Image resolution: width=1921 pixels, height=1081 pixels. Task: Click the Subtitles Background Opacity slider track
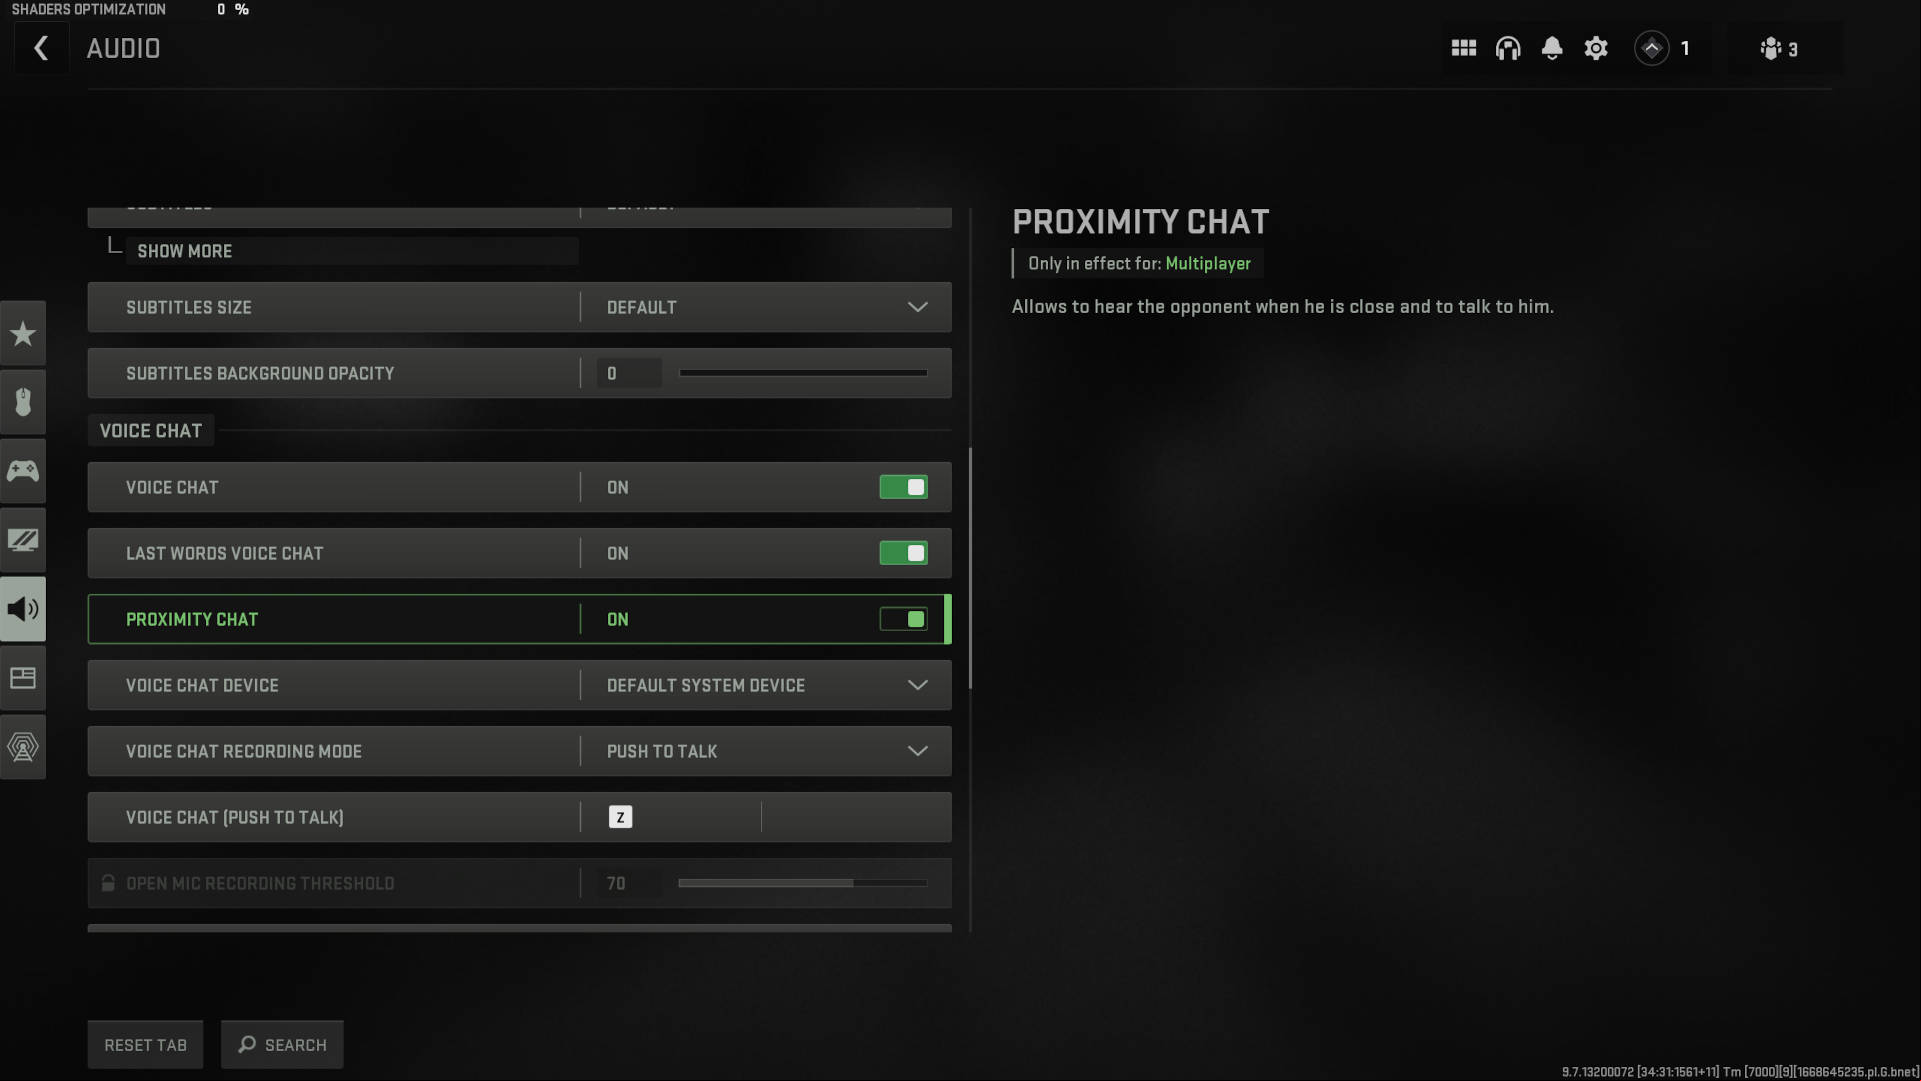[803, 373]
